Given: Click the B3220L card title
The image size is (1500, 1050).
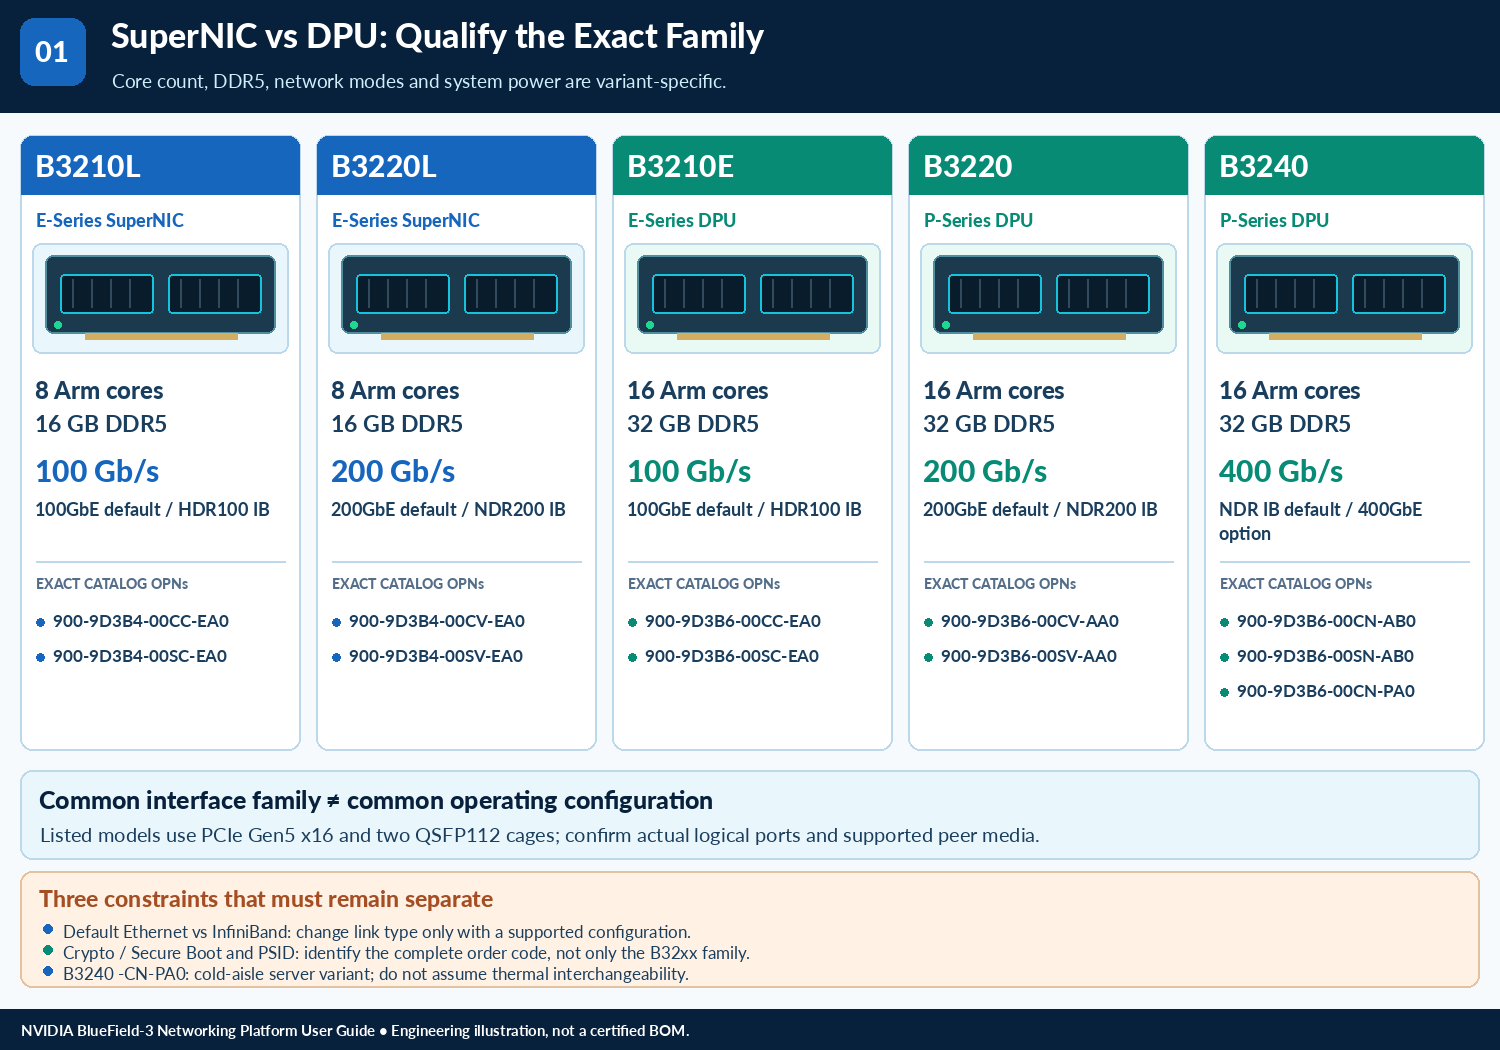Looking at the screenshot, I should click(x=384, y=166).
